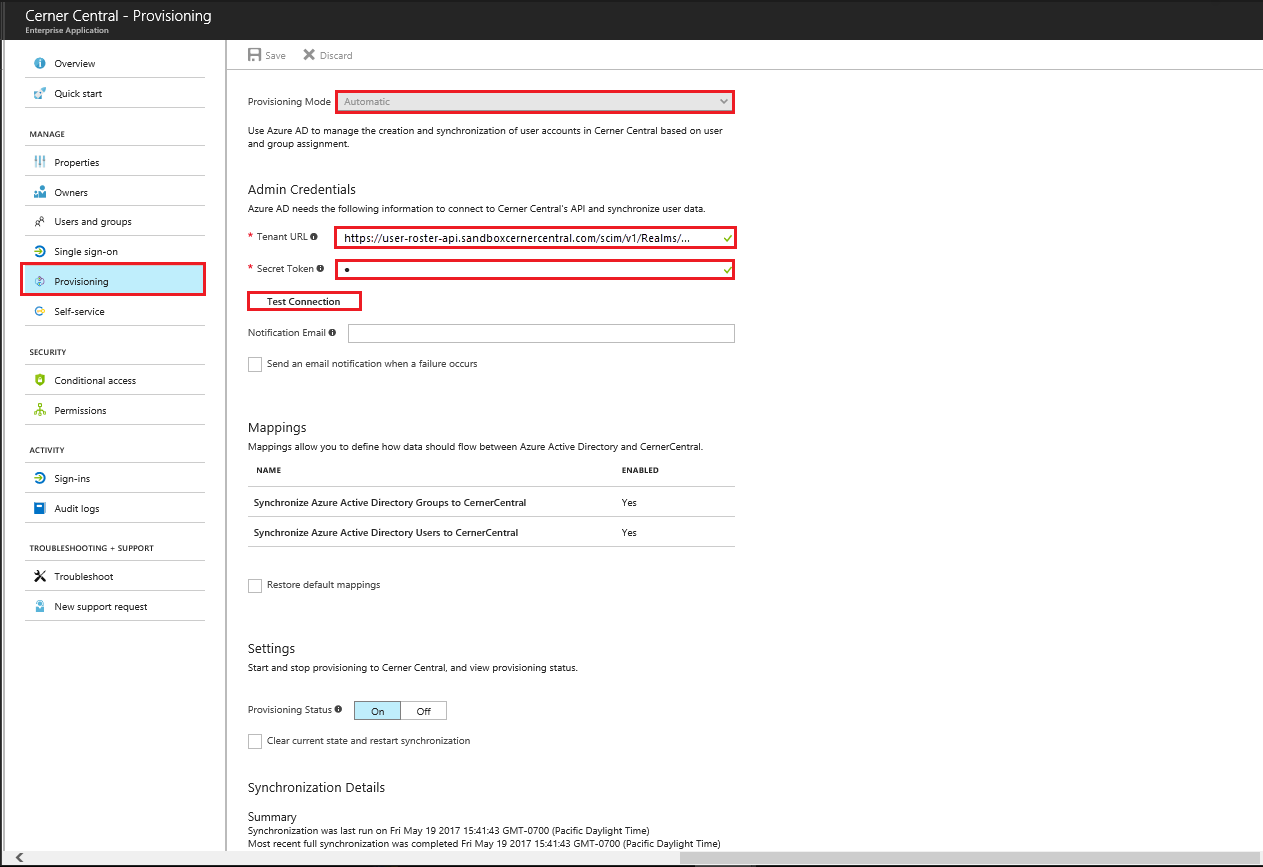Viewport: 1263px width, 867px height.
Task: Click the Sign-ins icon
Action: click(x=40, y=478)
